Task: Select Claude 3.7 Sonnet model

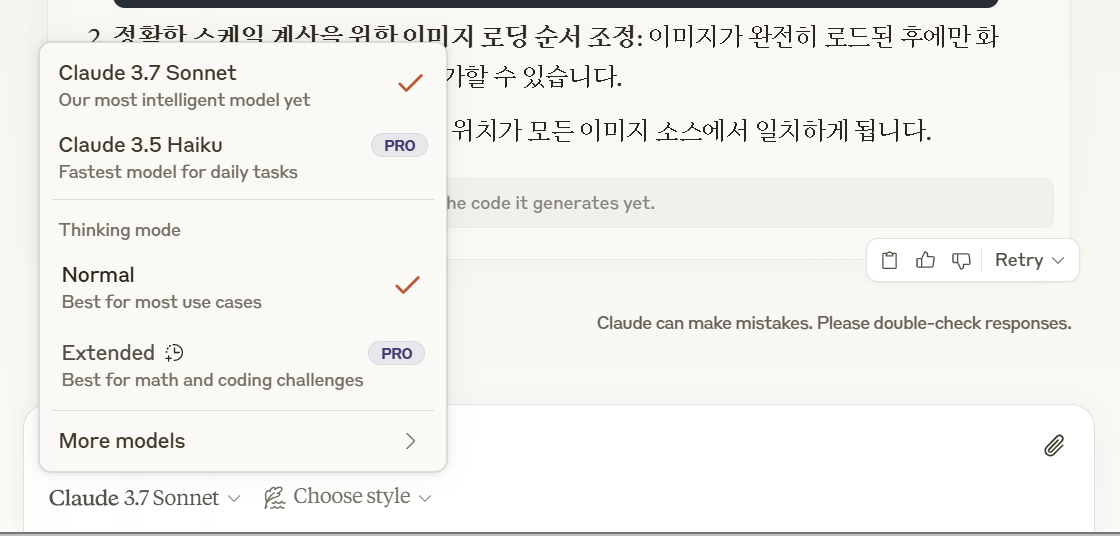Action: pos(243,85)
